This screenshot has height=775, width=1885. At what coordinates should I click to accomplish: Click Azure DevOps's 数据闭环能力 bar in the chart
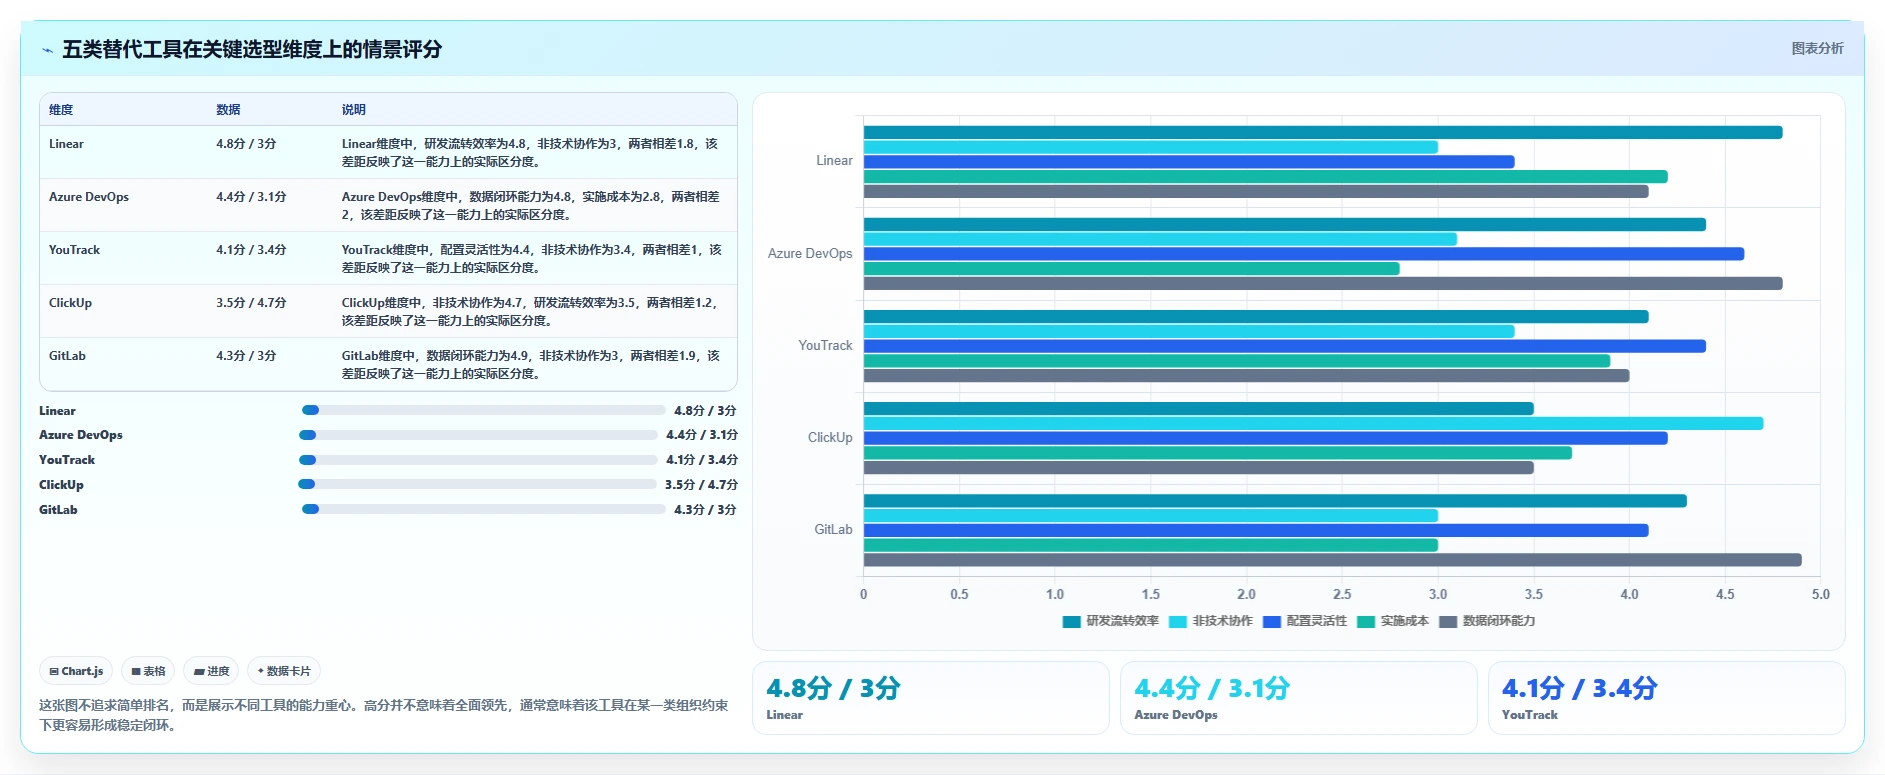tap(1323, 284)
